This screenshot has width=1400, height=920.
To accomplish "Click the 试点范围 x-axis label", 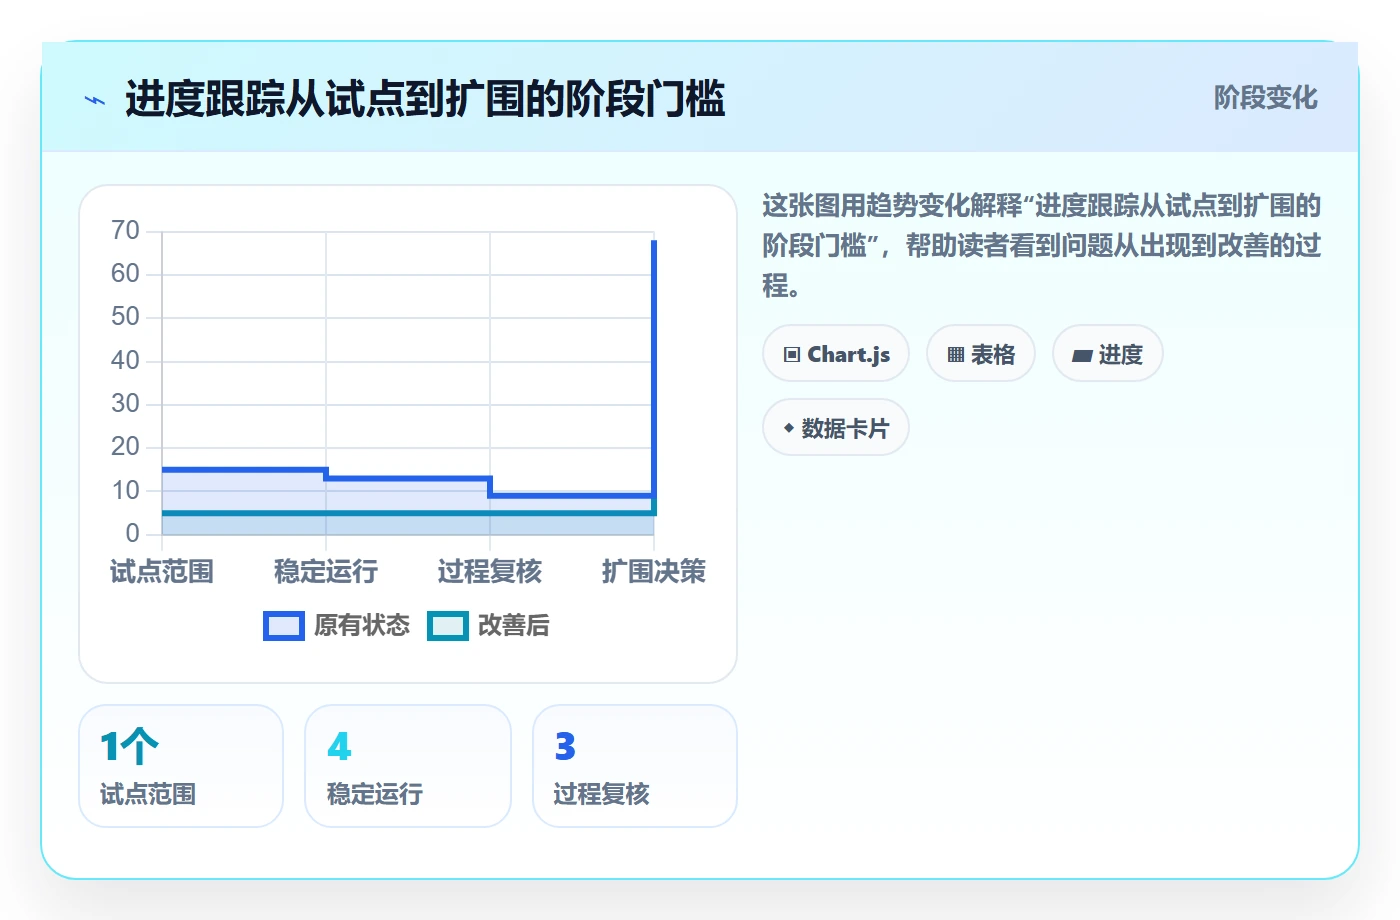I will (x=162, y=571).
